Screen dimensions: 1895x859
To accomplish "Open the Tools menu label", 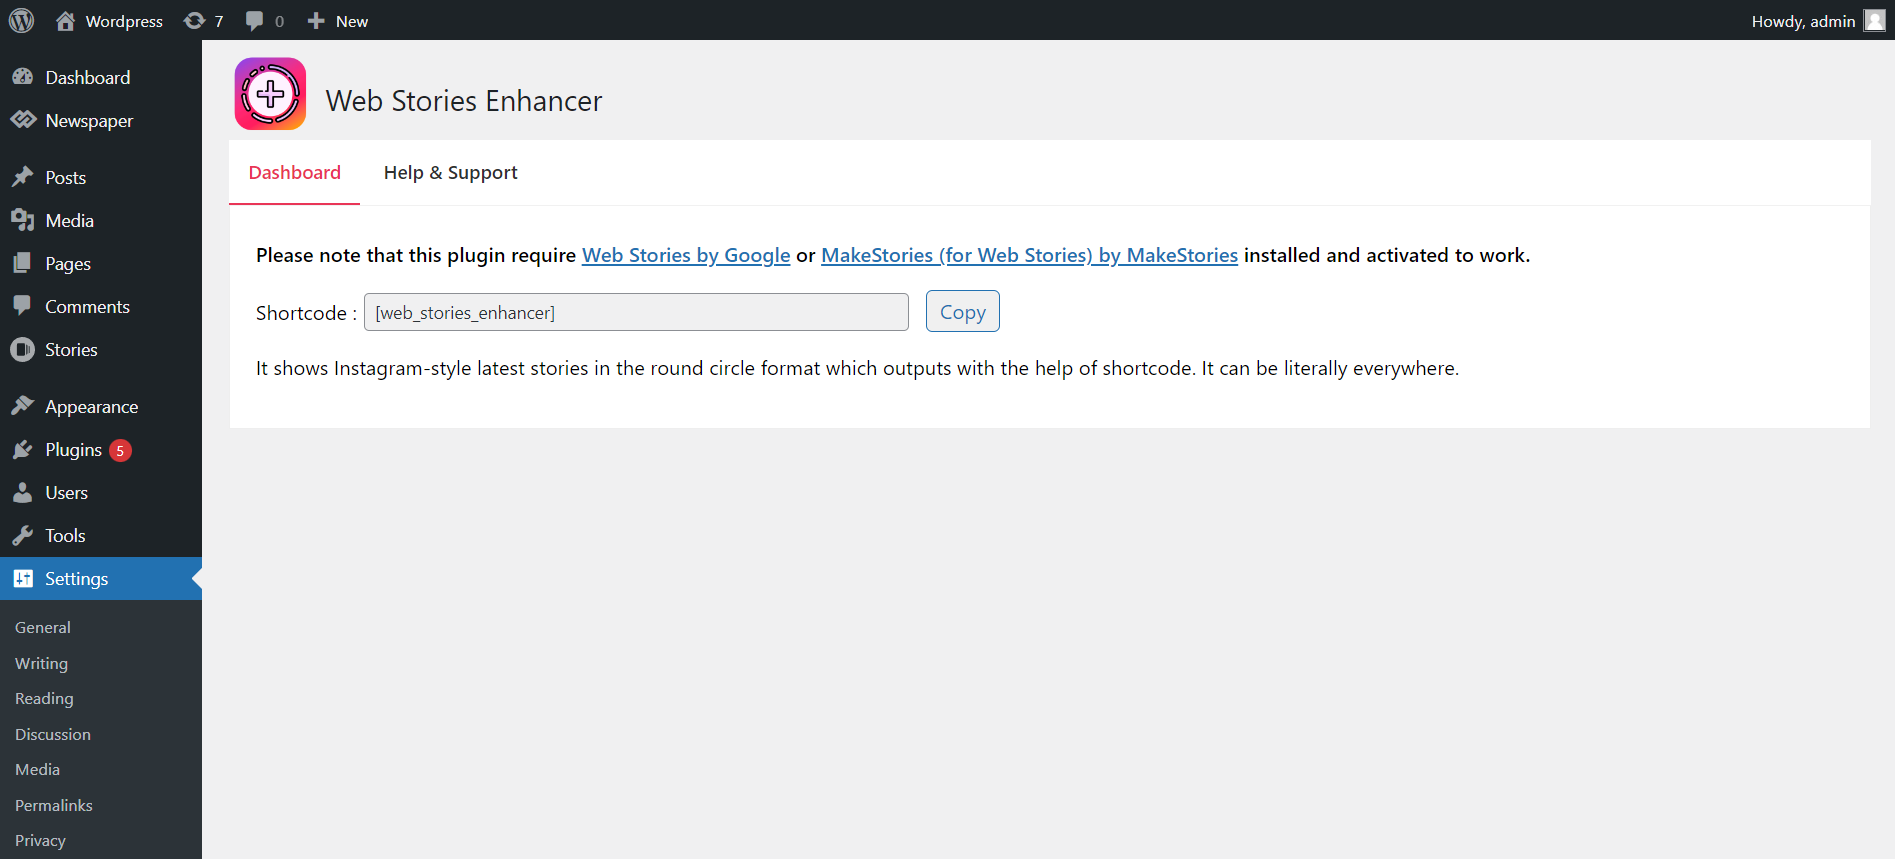I will coord(65,535).
